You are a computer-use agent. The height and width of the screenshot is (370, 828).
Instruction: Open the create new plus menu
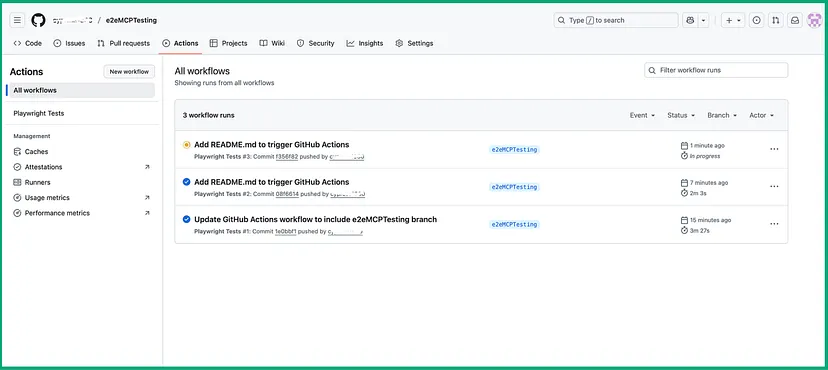[733, 21]
